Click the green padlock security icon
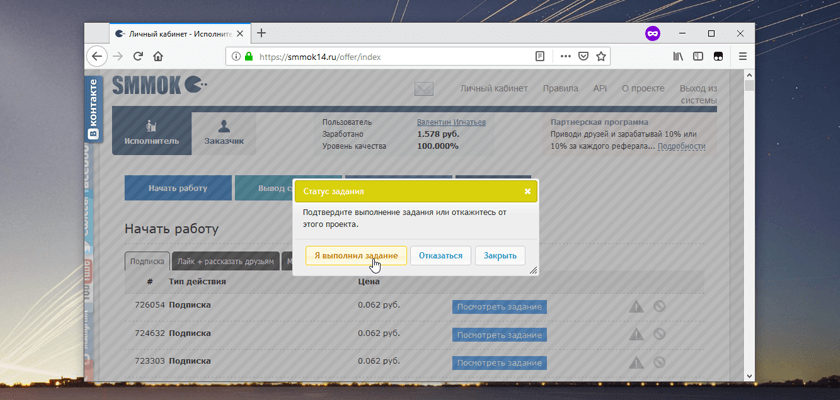This screenshot has height=400, width=840. (x=248, y=56)
